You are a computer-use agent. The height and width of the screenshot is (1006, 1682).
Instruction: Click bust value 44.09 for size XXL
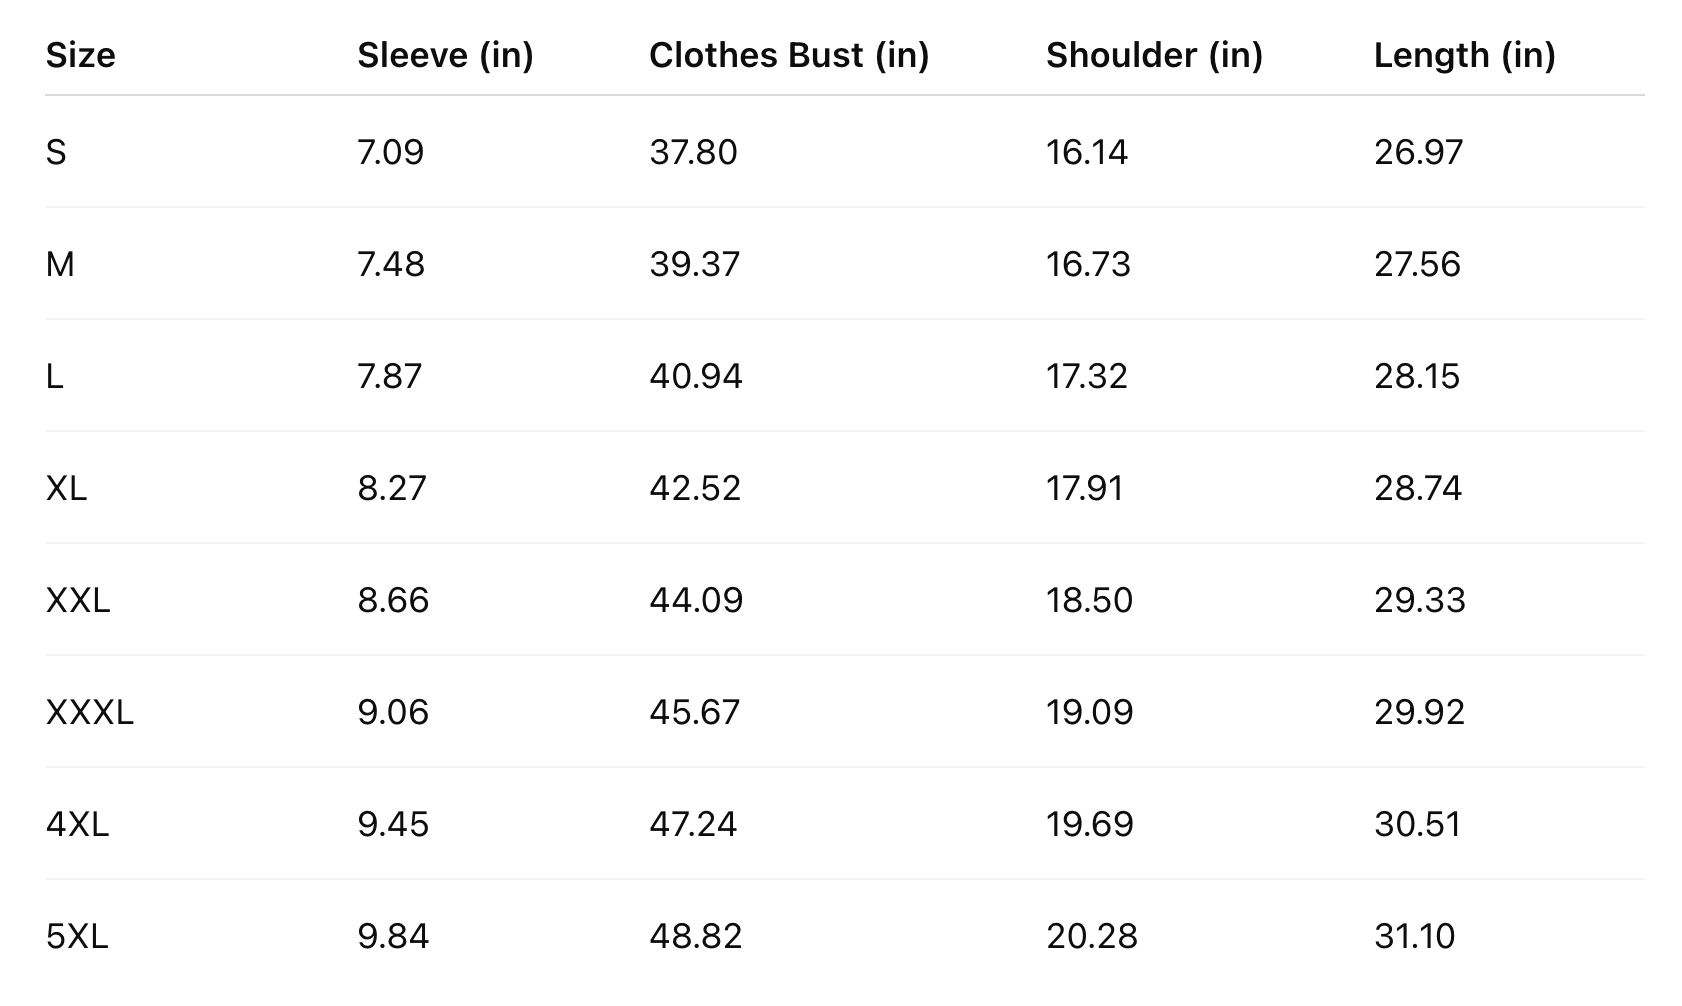[x=696, y=600]
